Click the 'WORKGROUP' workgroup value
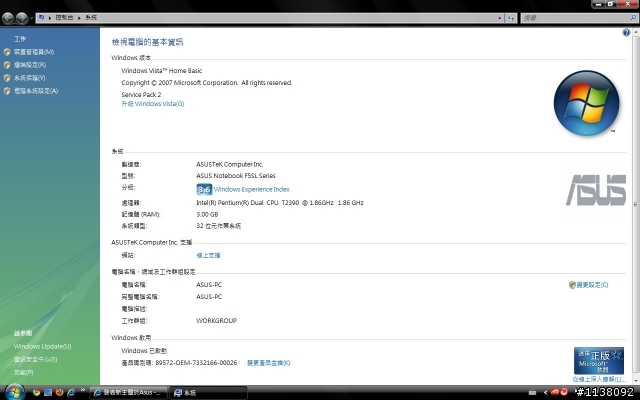 tap(216, 321)
